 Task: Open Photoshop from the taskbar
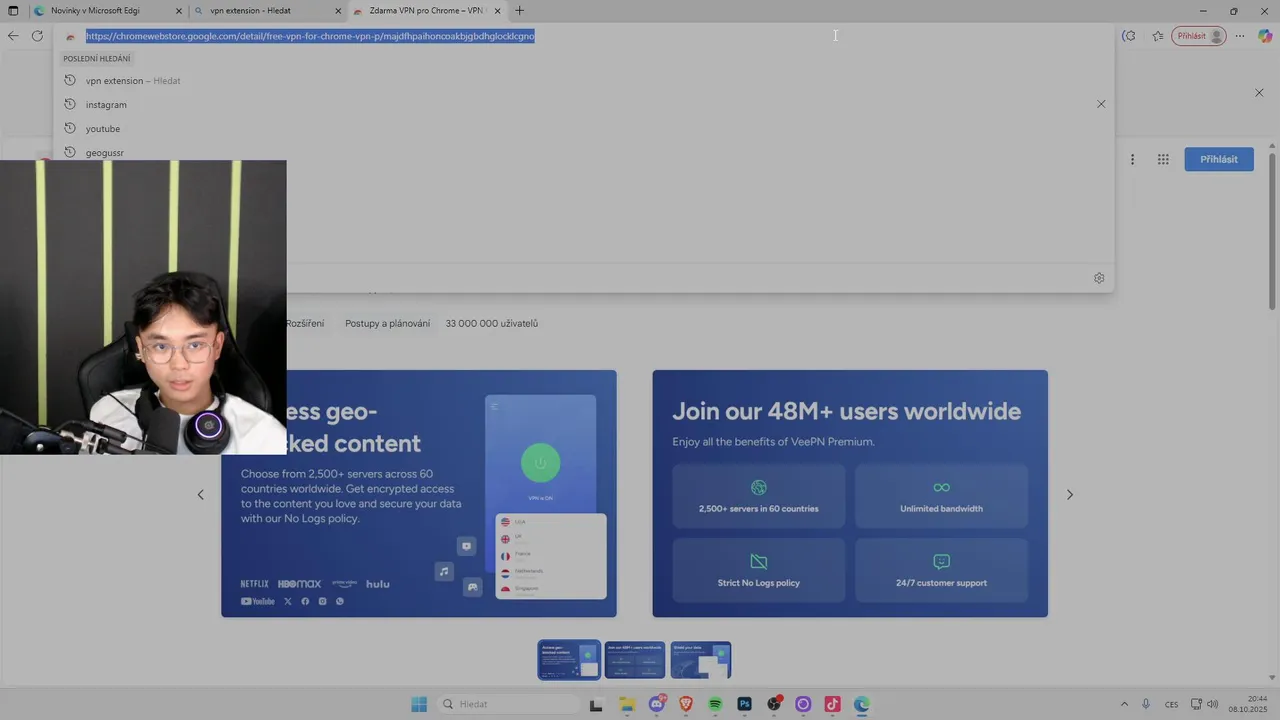pos(744,704)
